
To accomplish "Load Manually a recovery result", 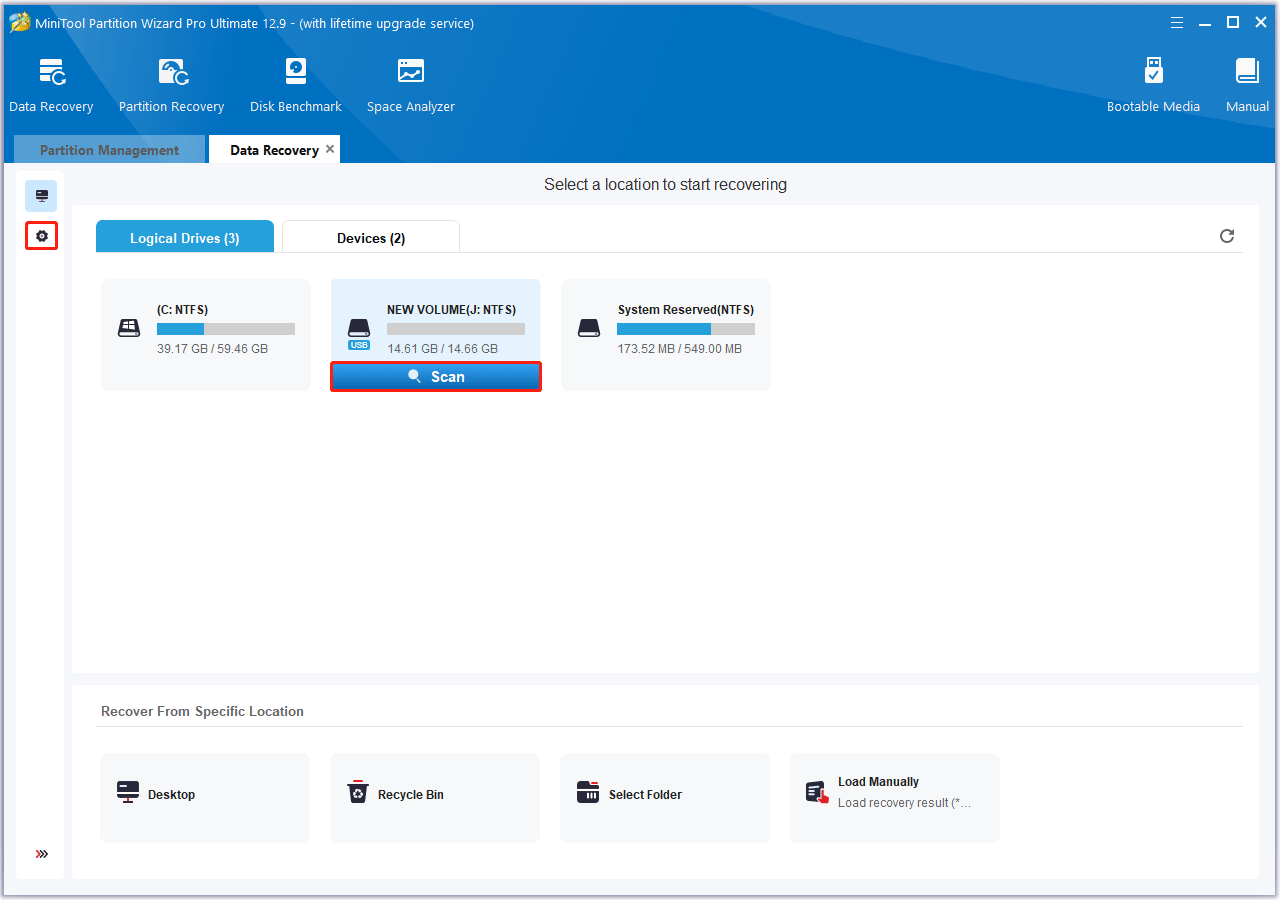I will tap(895, 797).
